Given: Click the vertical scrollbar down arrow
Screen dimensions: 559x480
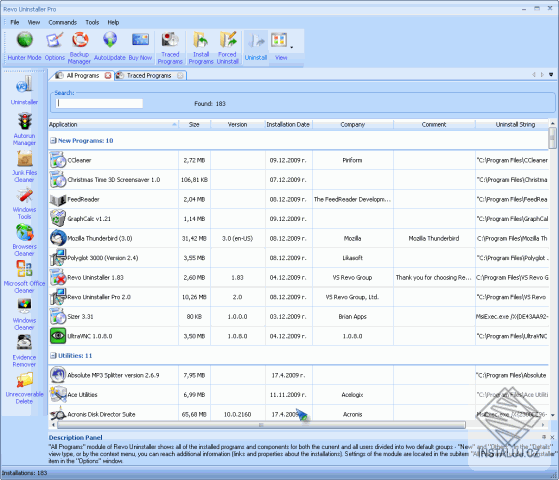Looking at the screenshot, I should (x=552, y=415).
